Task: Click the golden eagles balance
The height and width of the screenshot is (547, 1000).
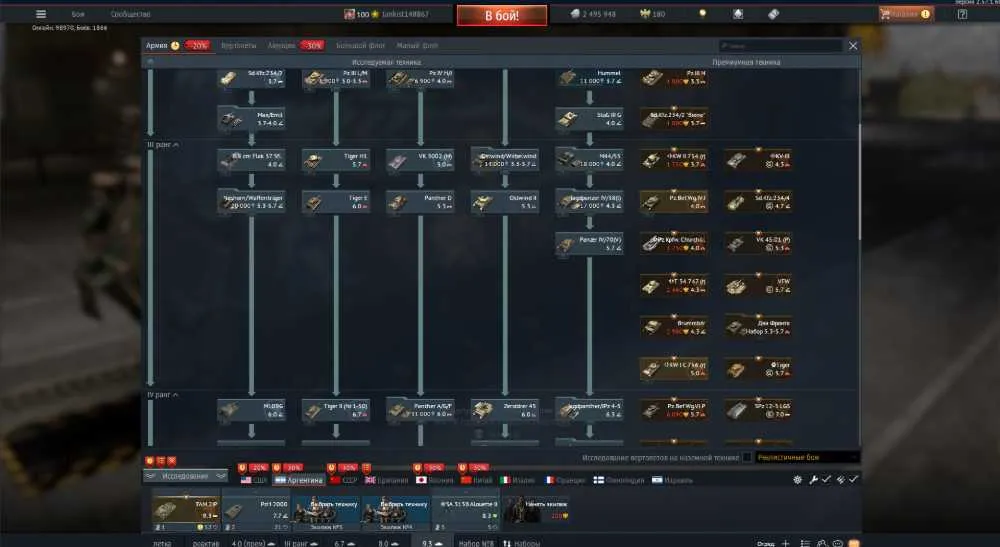Action: (x=653, y=14)
